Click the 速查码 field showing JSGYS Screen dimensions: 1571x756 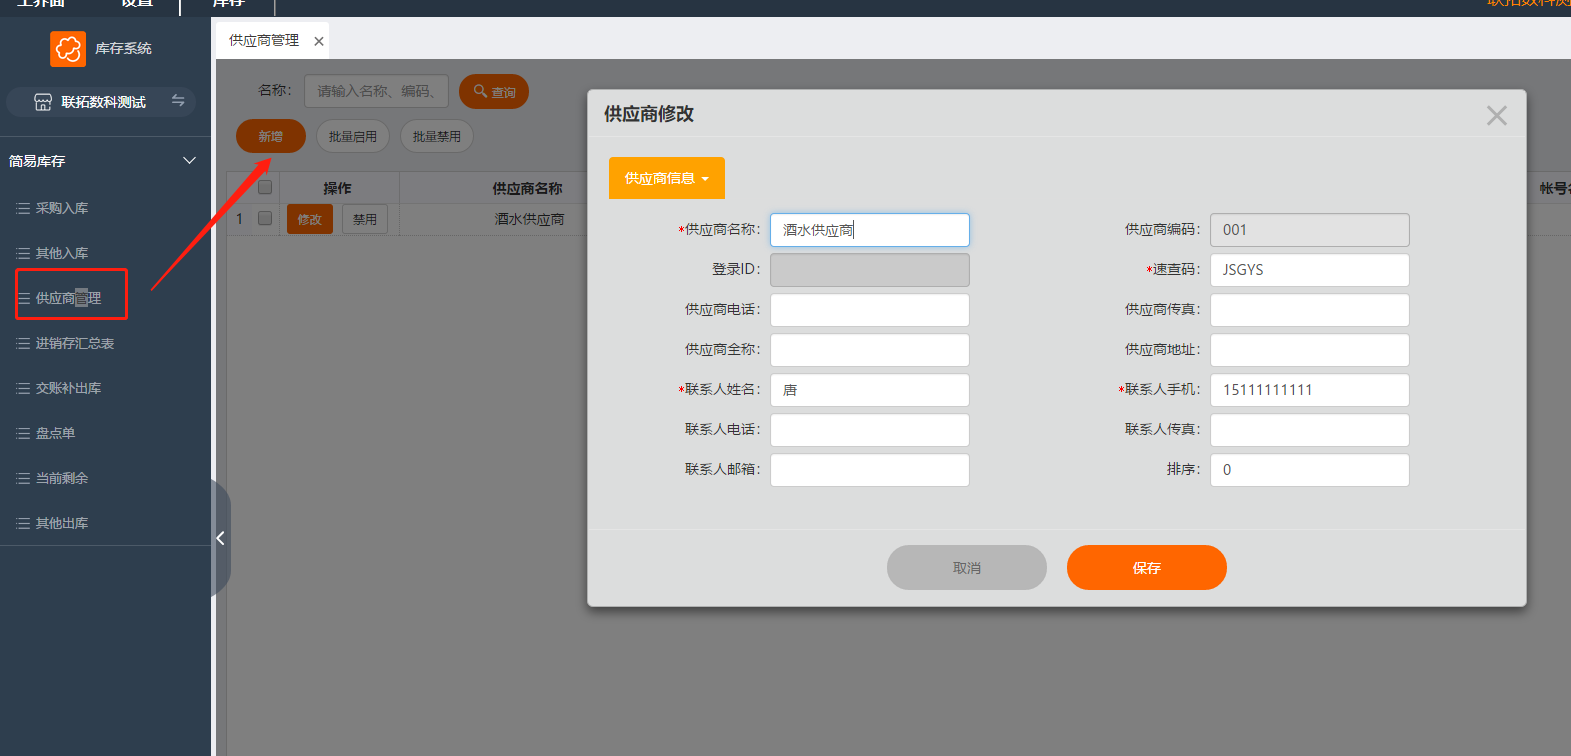tap(1310, 270)
